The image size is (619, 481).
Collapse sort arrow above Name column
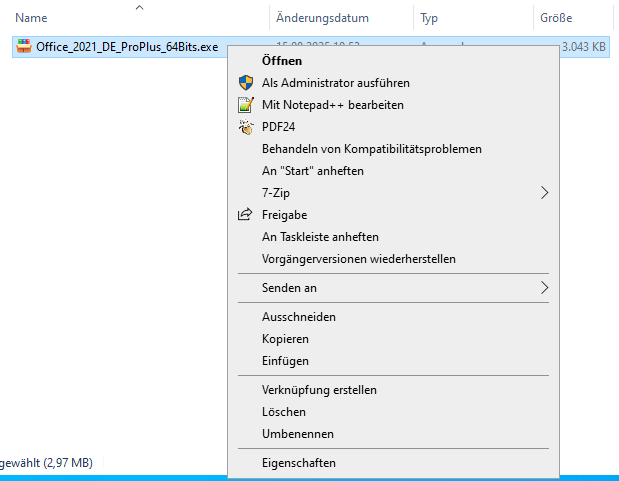click(x=138, y=8)
